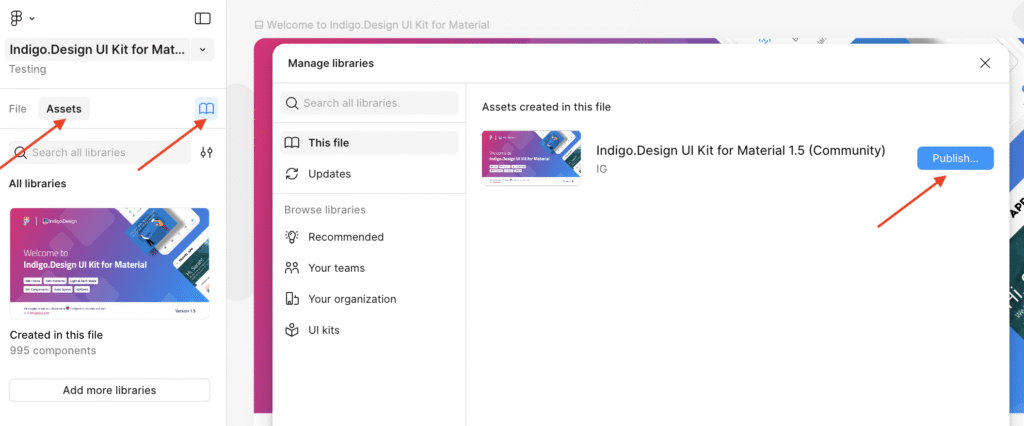Expand the file name dropdown chevron
The image size is (1024, 426).
[202, 49]
